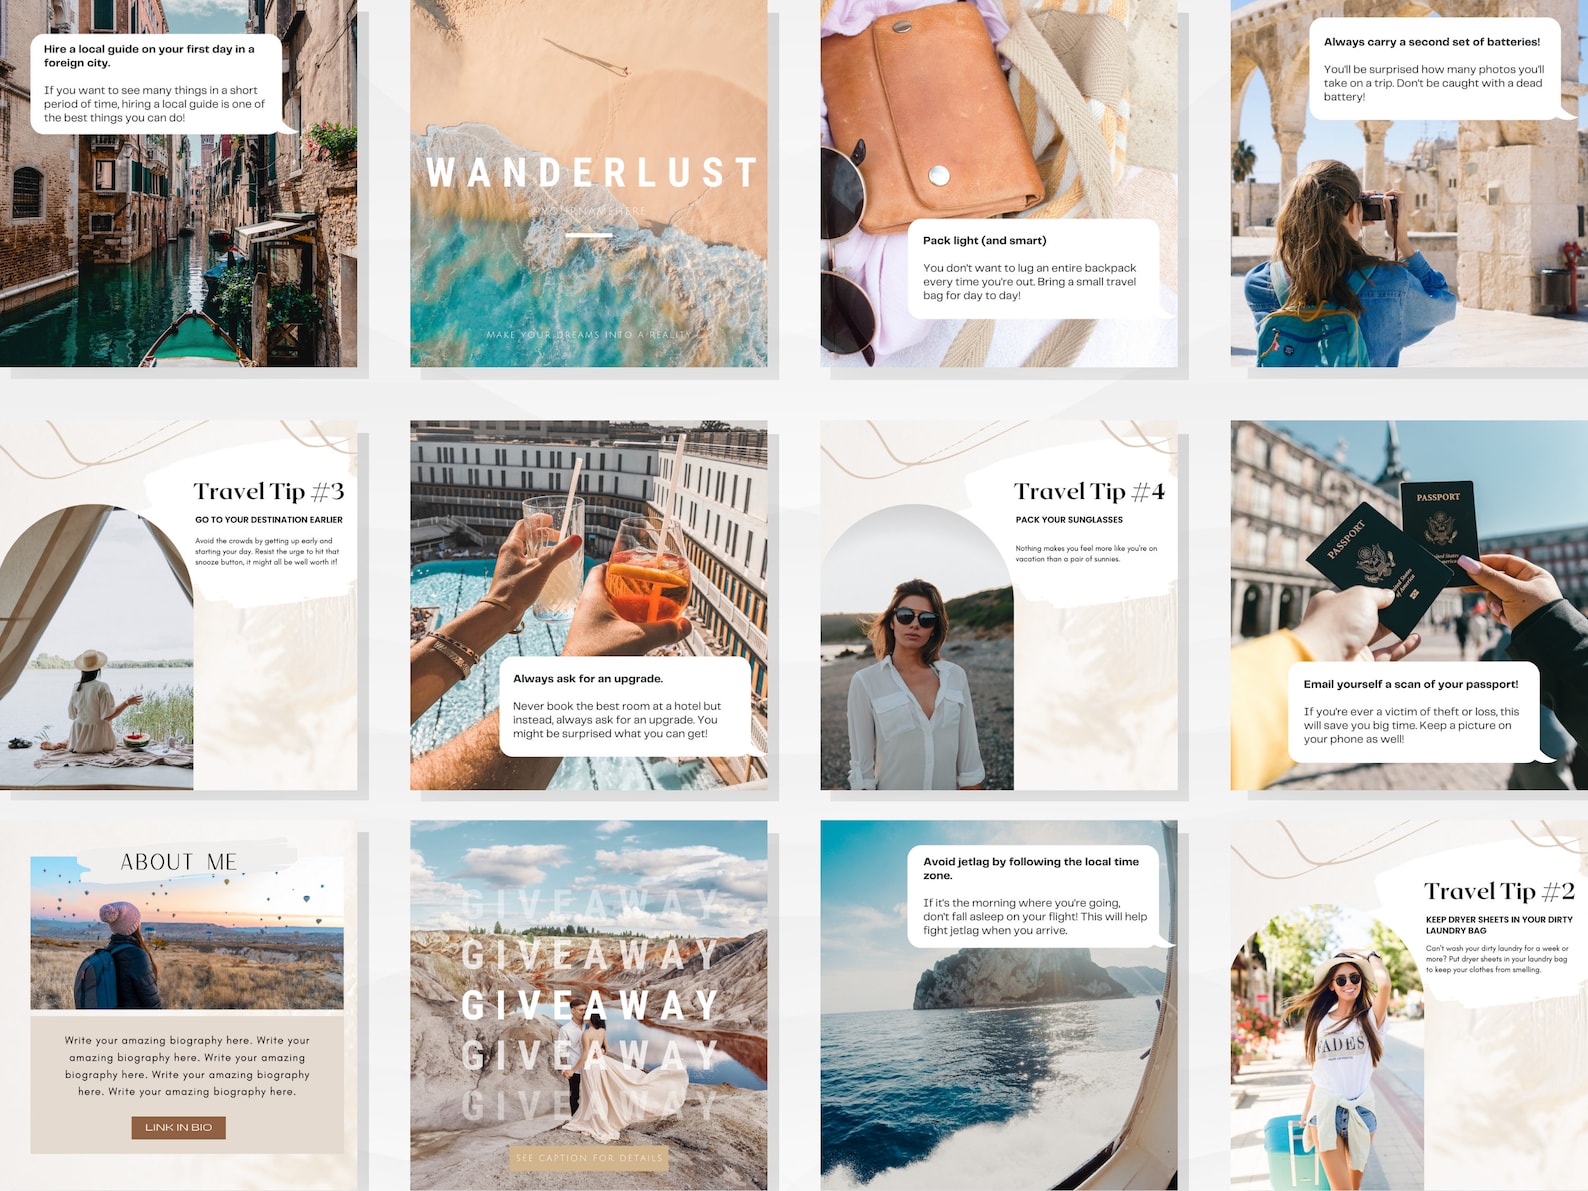Open the Avoid jetlag tip card
Viewport: 1588px width, 1191px height.
998,1005
